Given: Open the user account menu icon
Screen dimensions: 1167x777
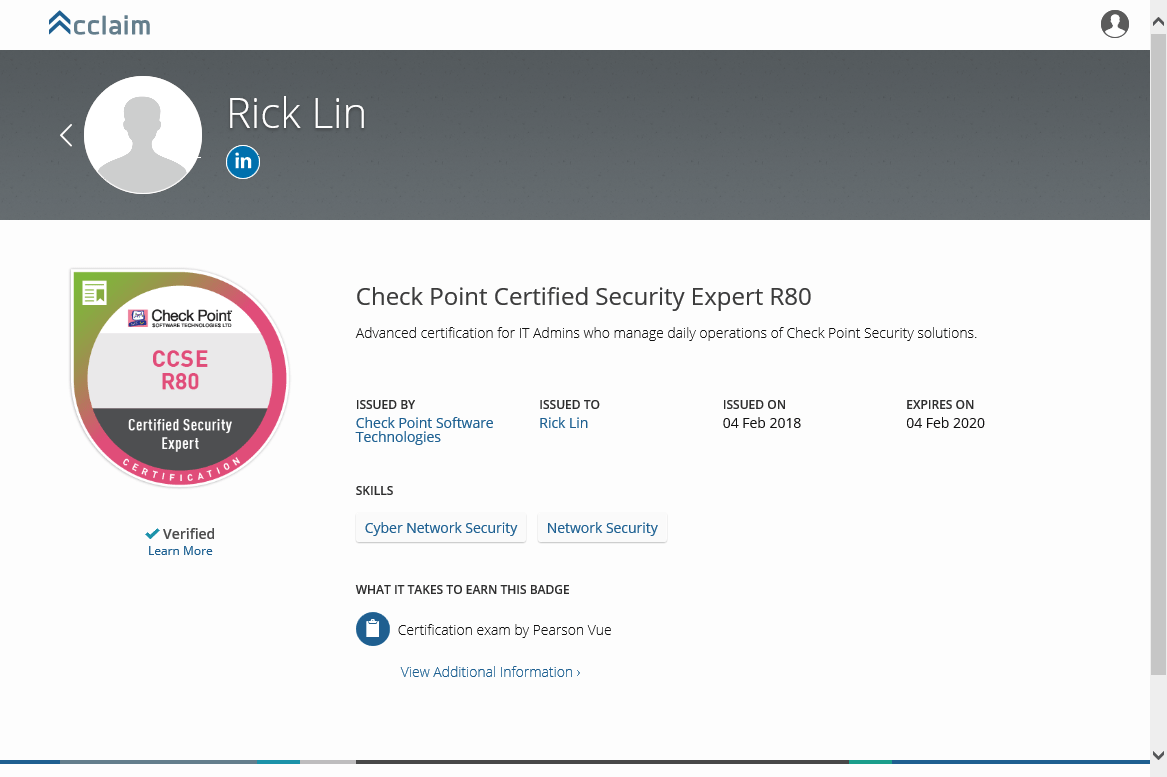Looking at the screenshot, I should (x=1115, y=24).
